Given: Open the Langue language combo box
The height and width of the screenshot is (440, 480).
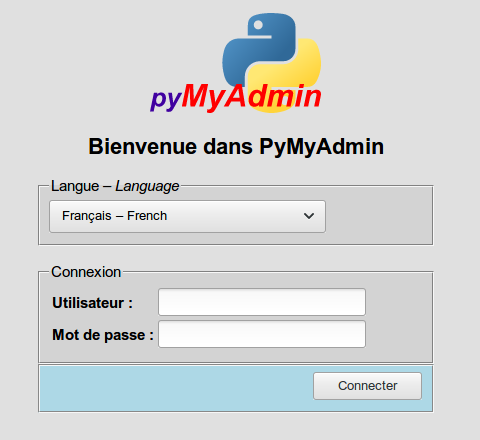Looking at the screenshot, I should 187,216.
